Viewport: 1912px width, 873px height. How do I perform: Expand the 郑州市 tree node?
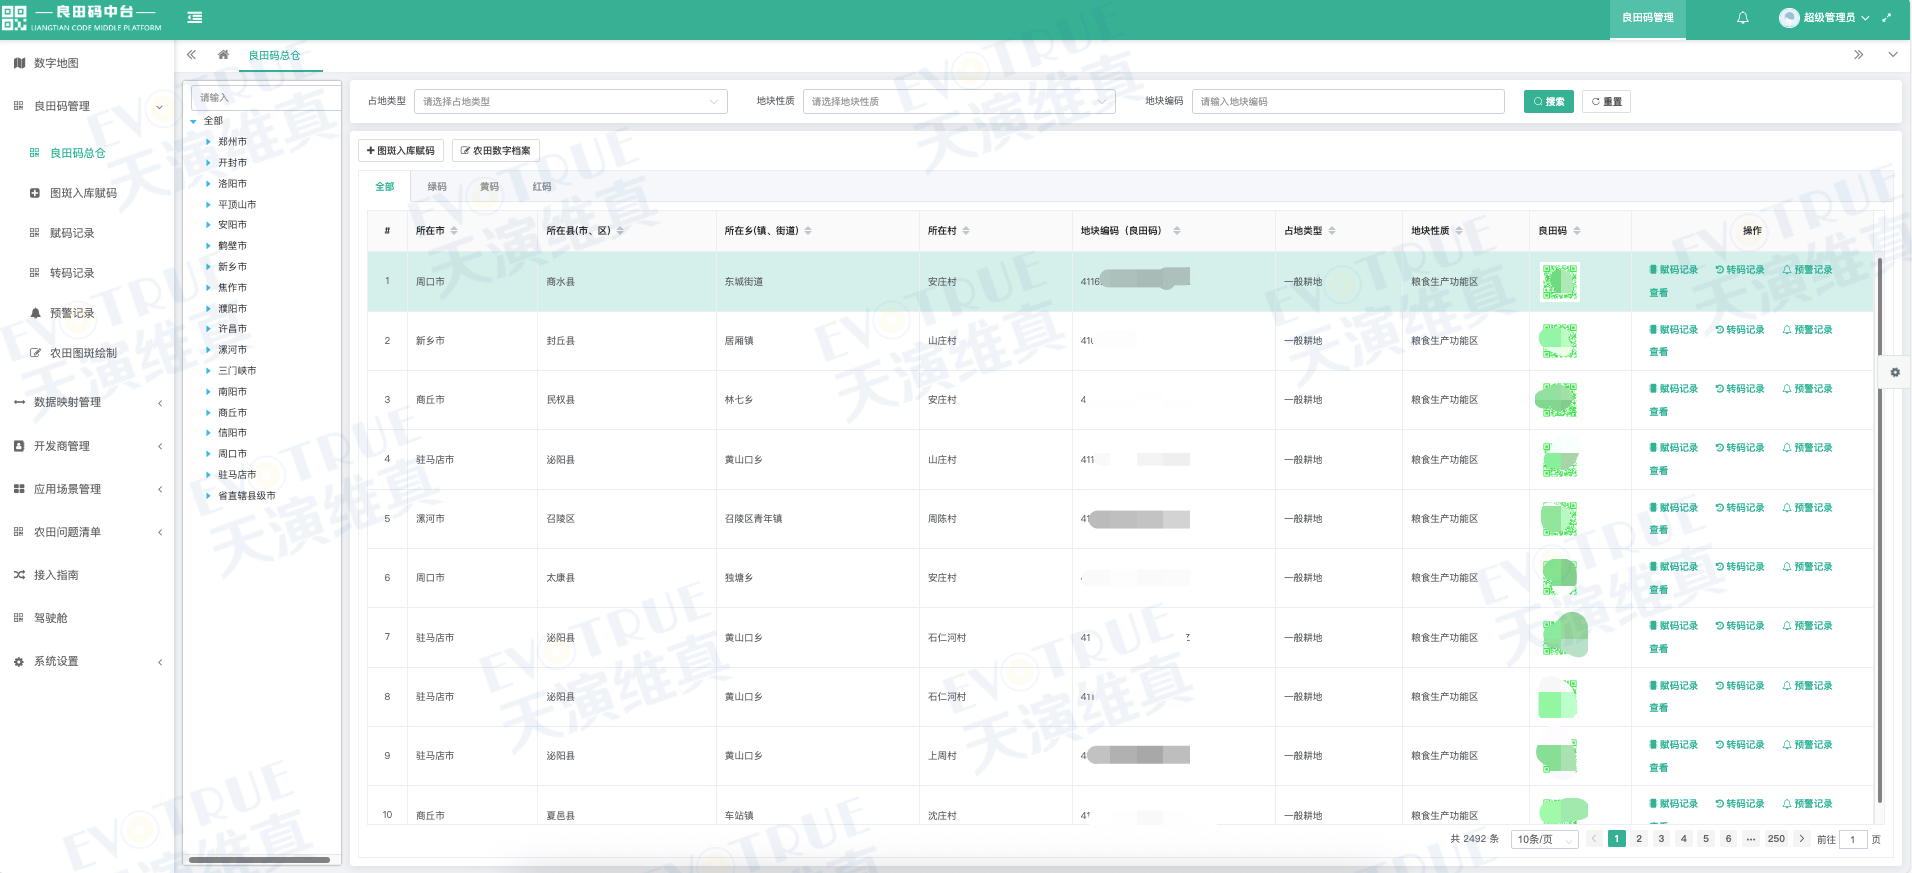click(208, 142)
